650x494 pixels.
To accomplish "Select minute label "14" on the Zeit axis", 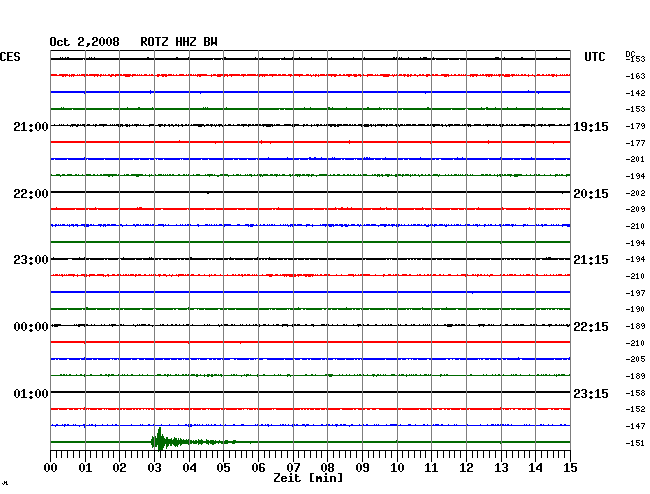I will [x=535, y=468].
